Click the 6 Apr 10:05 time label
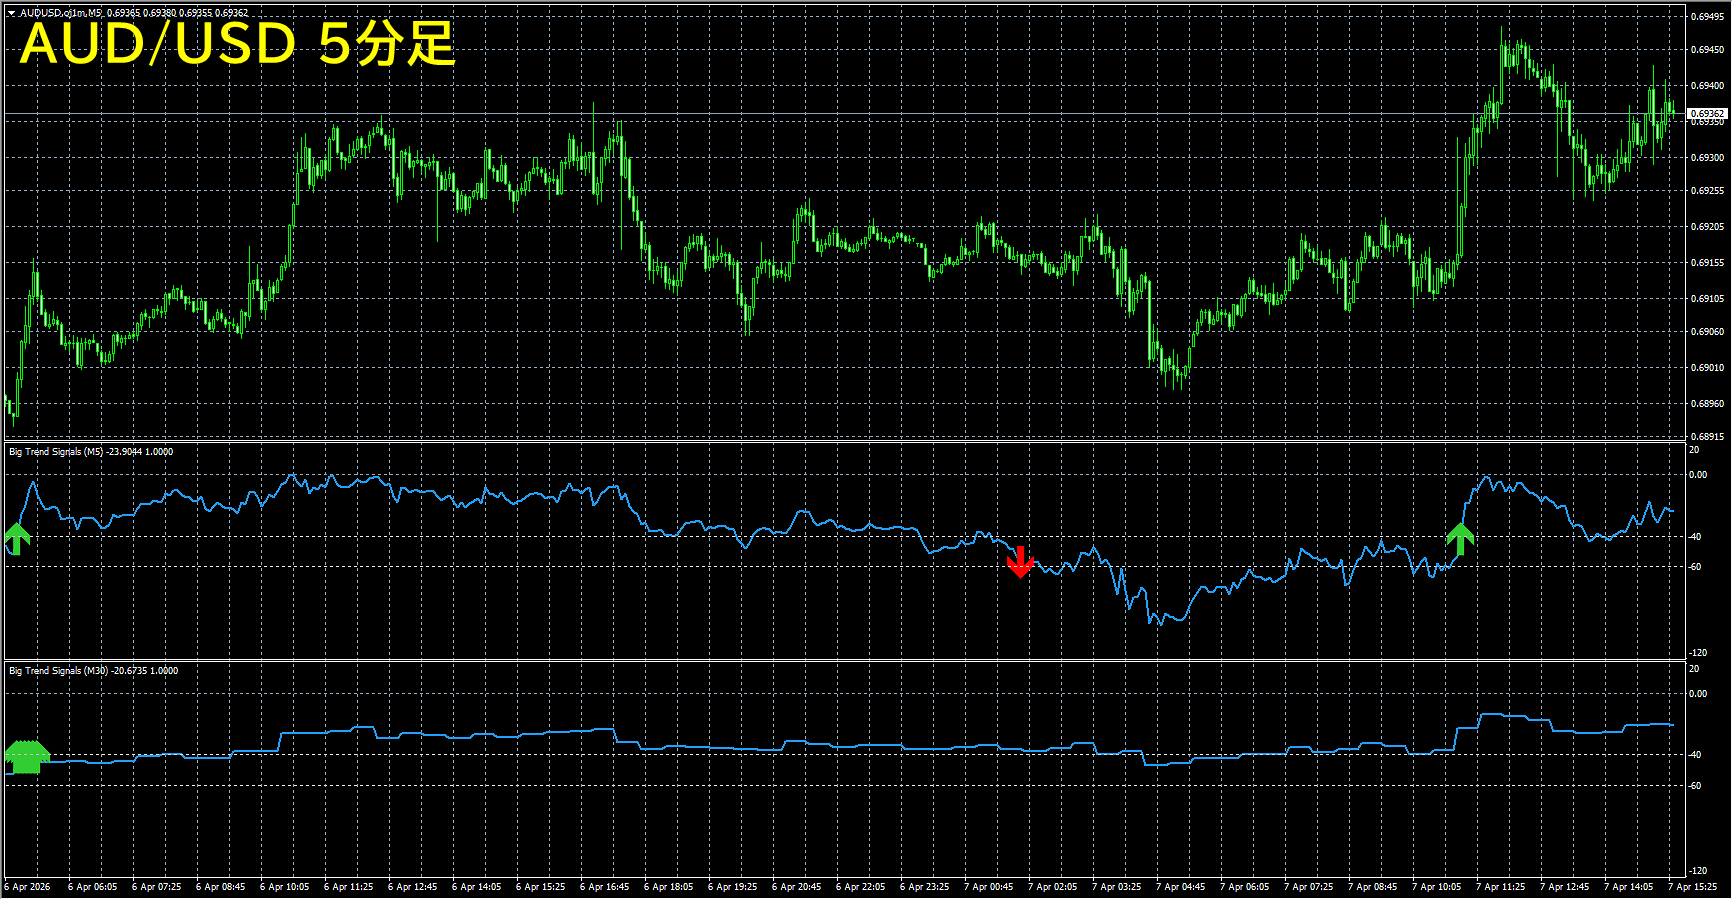The height and width of the screenshot is (900, 1733). 284,887
